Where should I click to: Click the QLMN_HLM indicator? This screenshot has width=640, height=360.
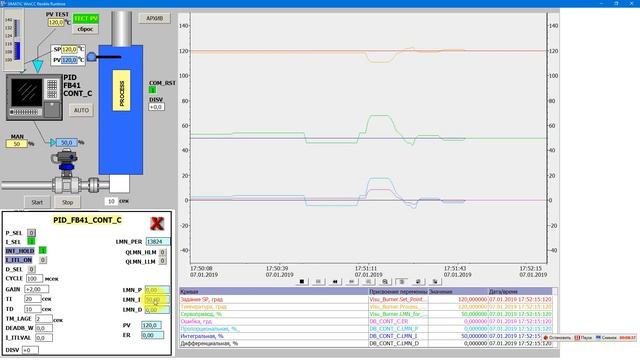162,252
